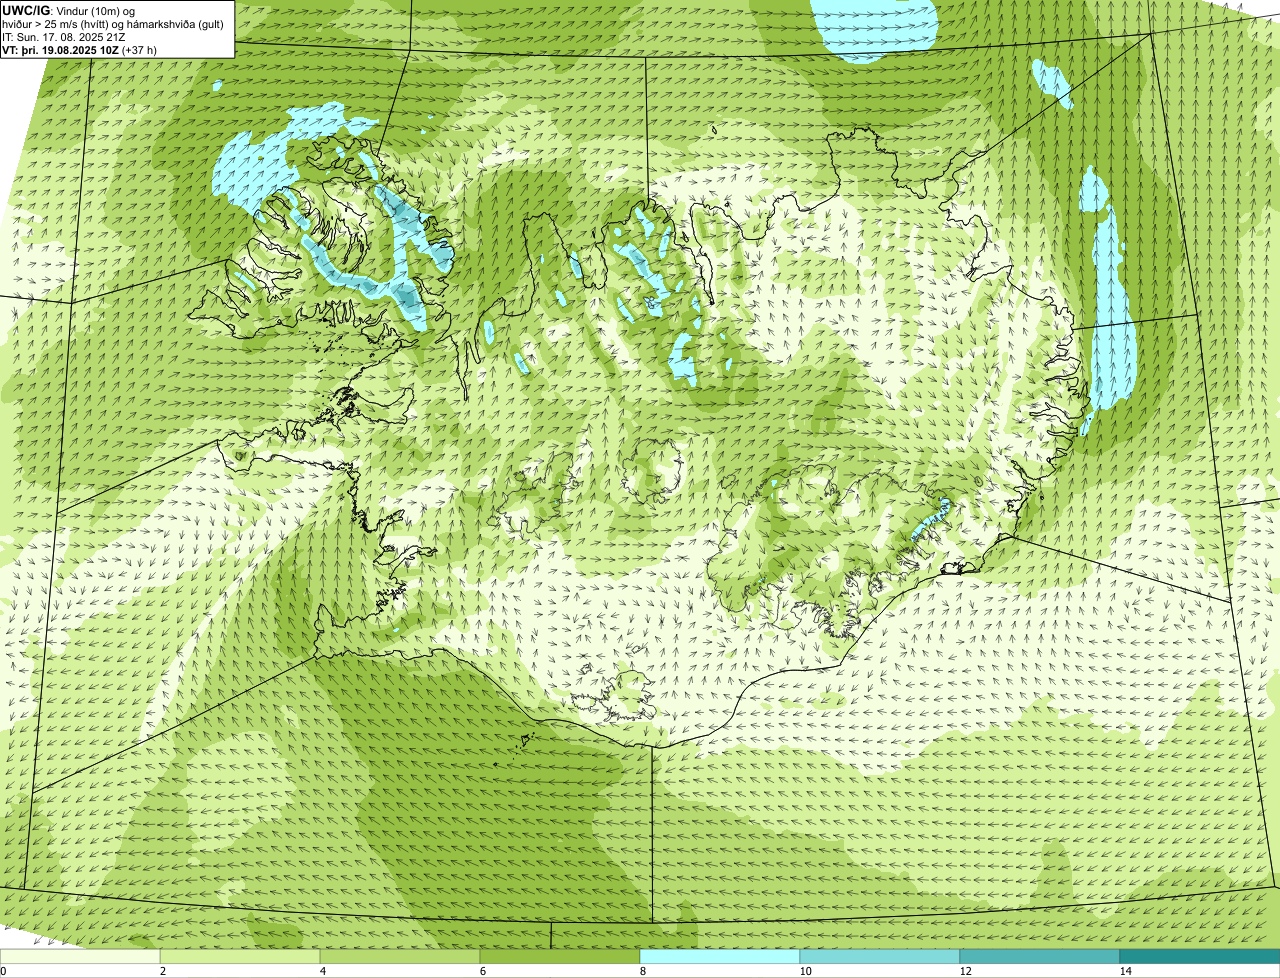The width and height of the screenshot is (1280, 978).
Task: Click the 2–4 m/s light green legend swatch
Action: (240, 957)
